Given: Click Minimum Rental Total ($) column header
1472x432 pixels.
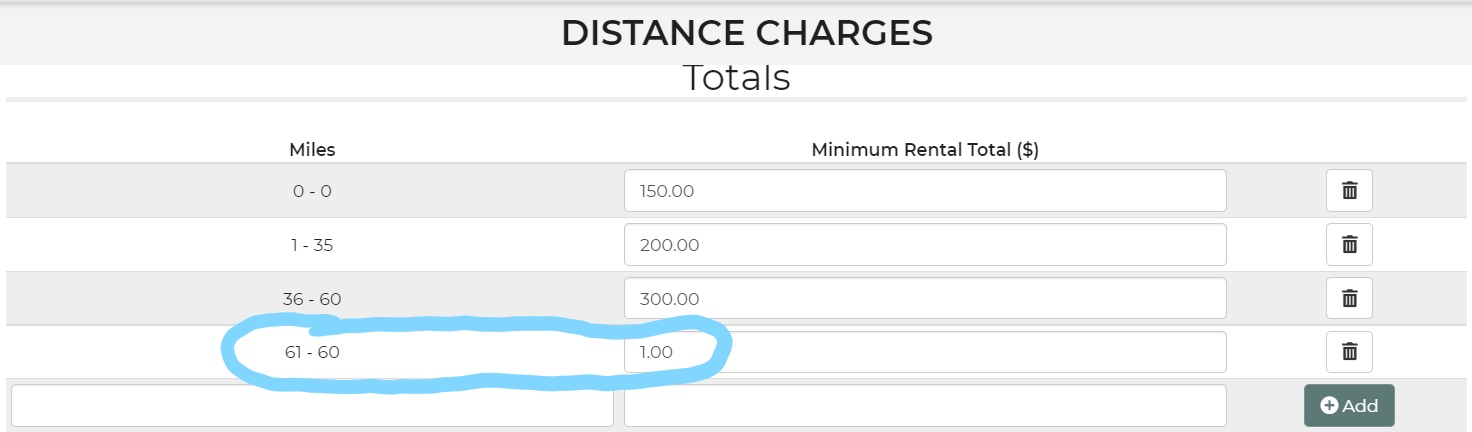Looking at the screenshot, I should click(925, 150).
